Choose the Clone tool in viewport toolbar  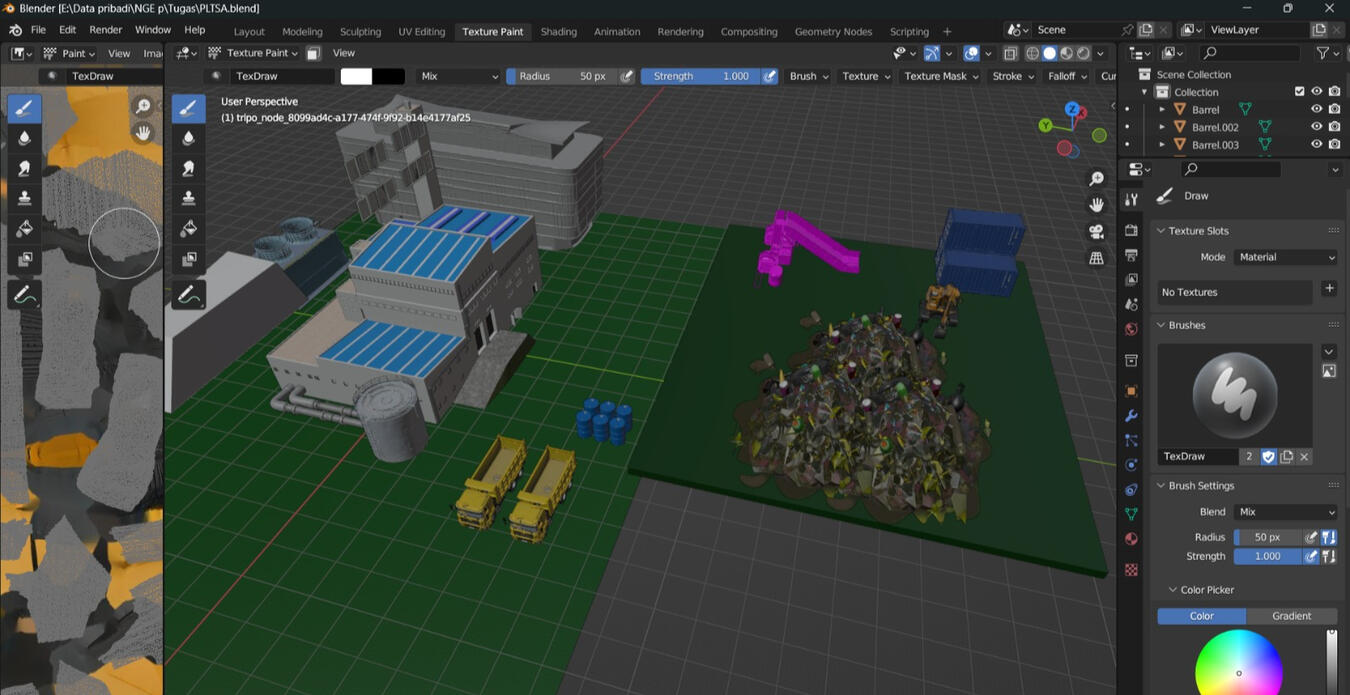(189, 199)
